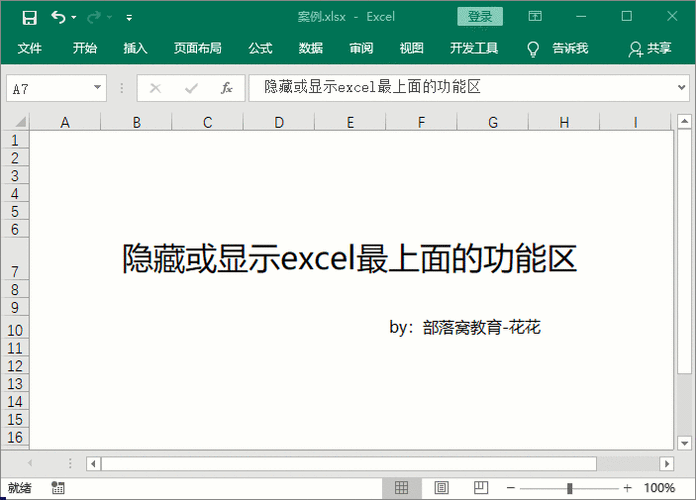Screen dimensions: 696x500
Task: Click the 告诉我 lightbulb icon
Action: pos(533,49)
